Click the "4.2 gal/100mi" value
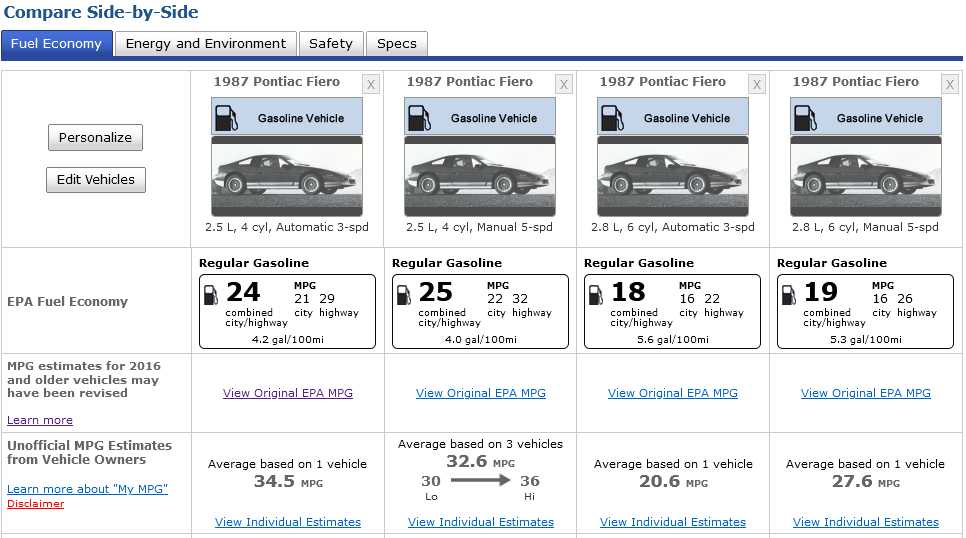Viewport: 966px width, 538px height. click(x=288, y=340)
